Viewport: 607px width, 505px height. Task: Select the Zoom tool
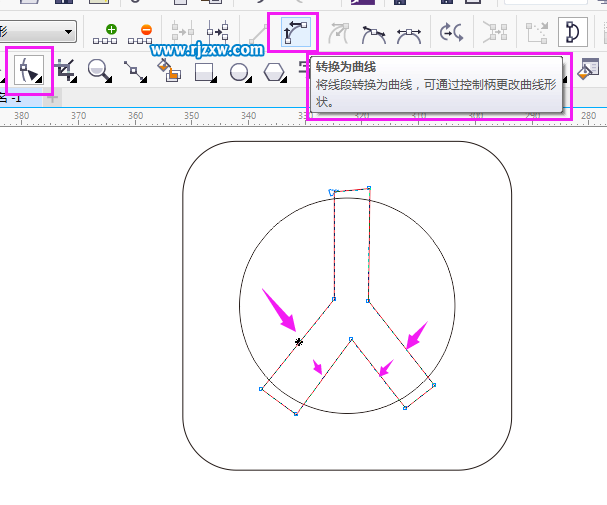pos(100,71)
